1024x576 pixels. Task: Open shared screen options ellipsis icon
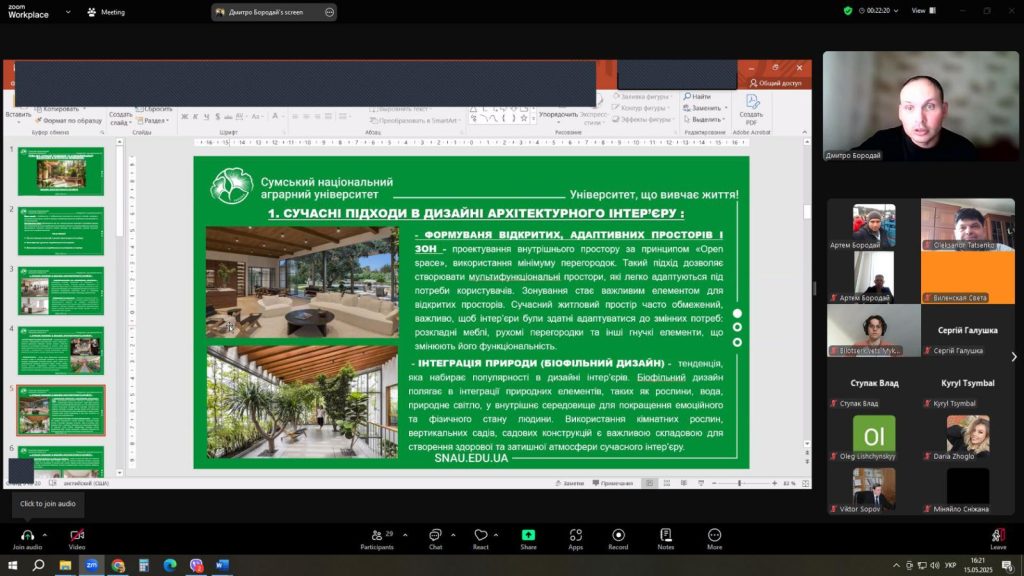point(329,12)
